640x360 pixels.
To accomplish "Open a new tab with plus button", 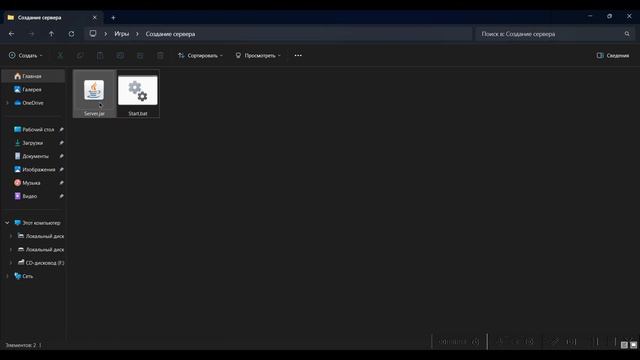I will (113, 18).
